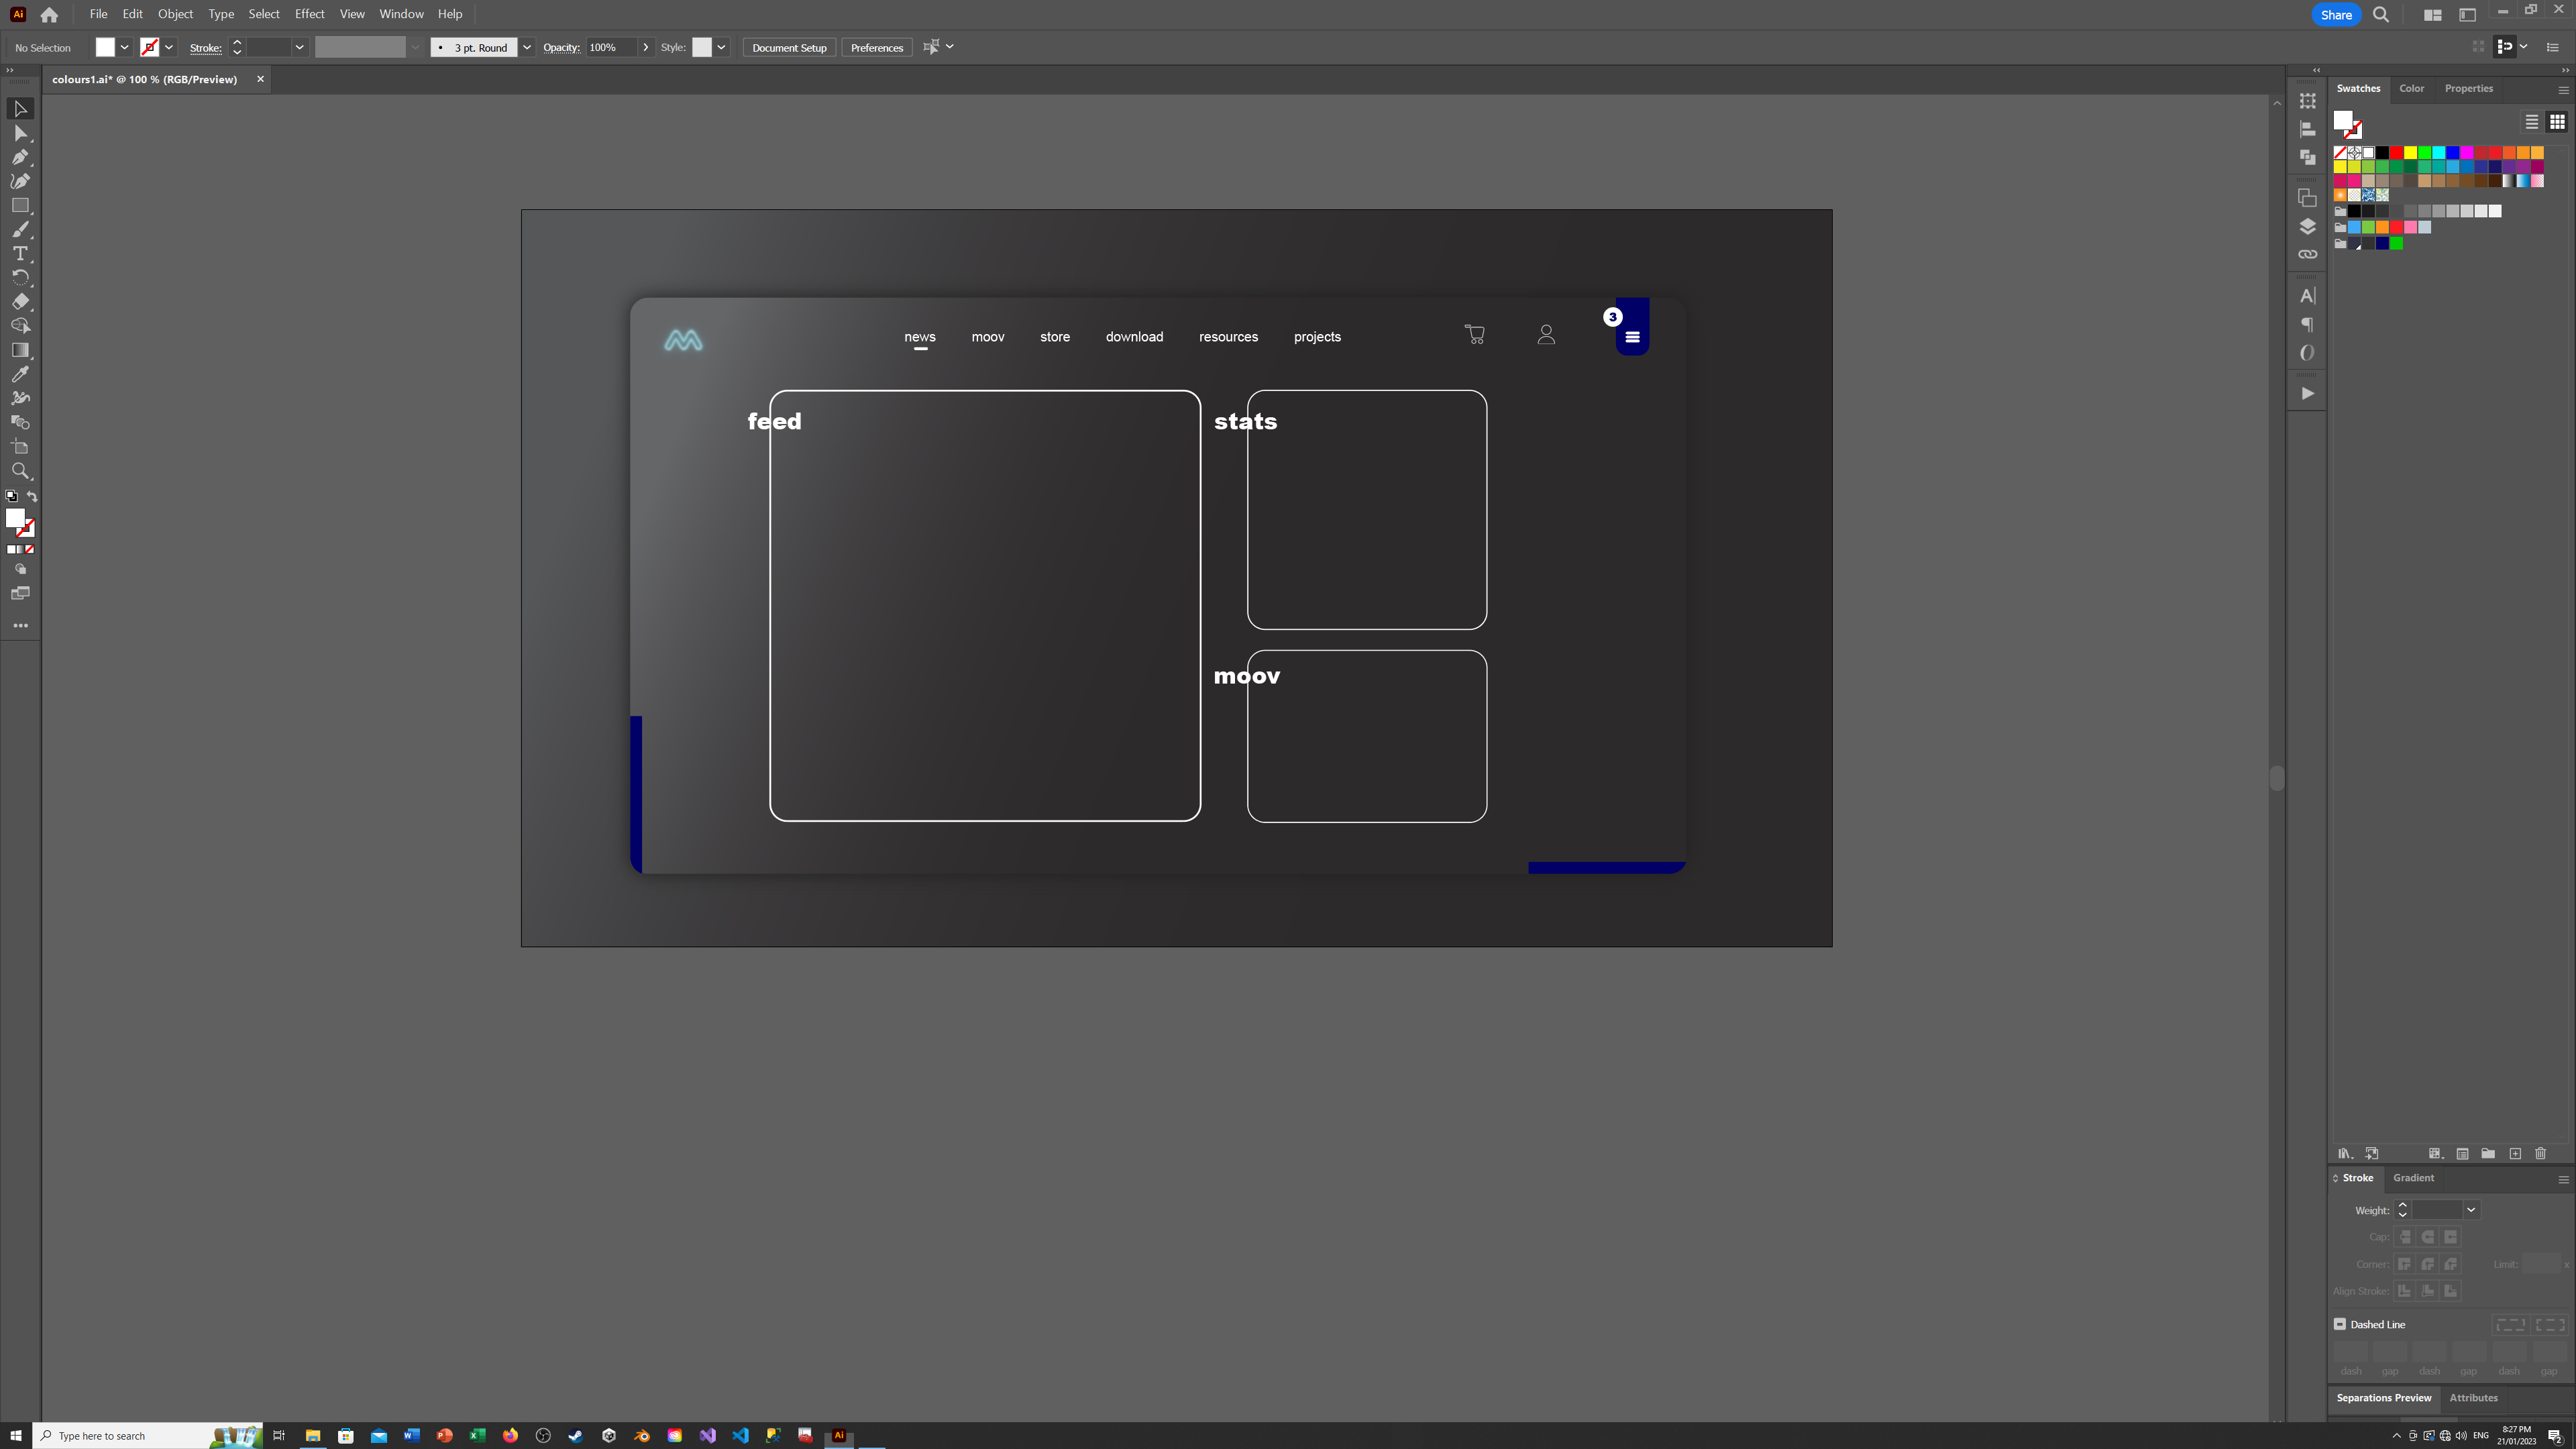The height and width of the screenshot is (1449, 2576).
Task: Swap fill and stroke colors
Action: click(x=32, y=496)
